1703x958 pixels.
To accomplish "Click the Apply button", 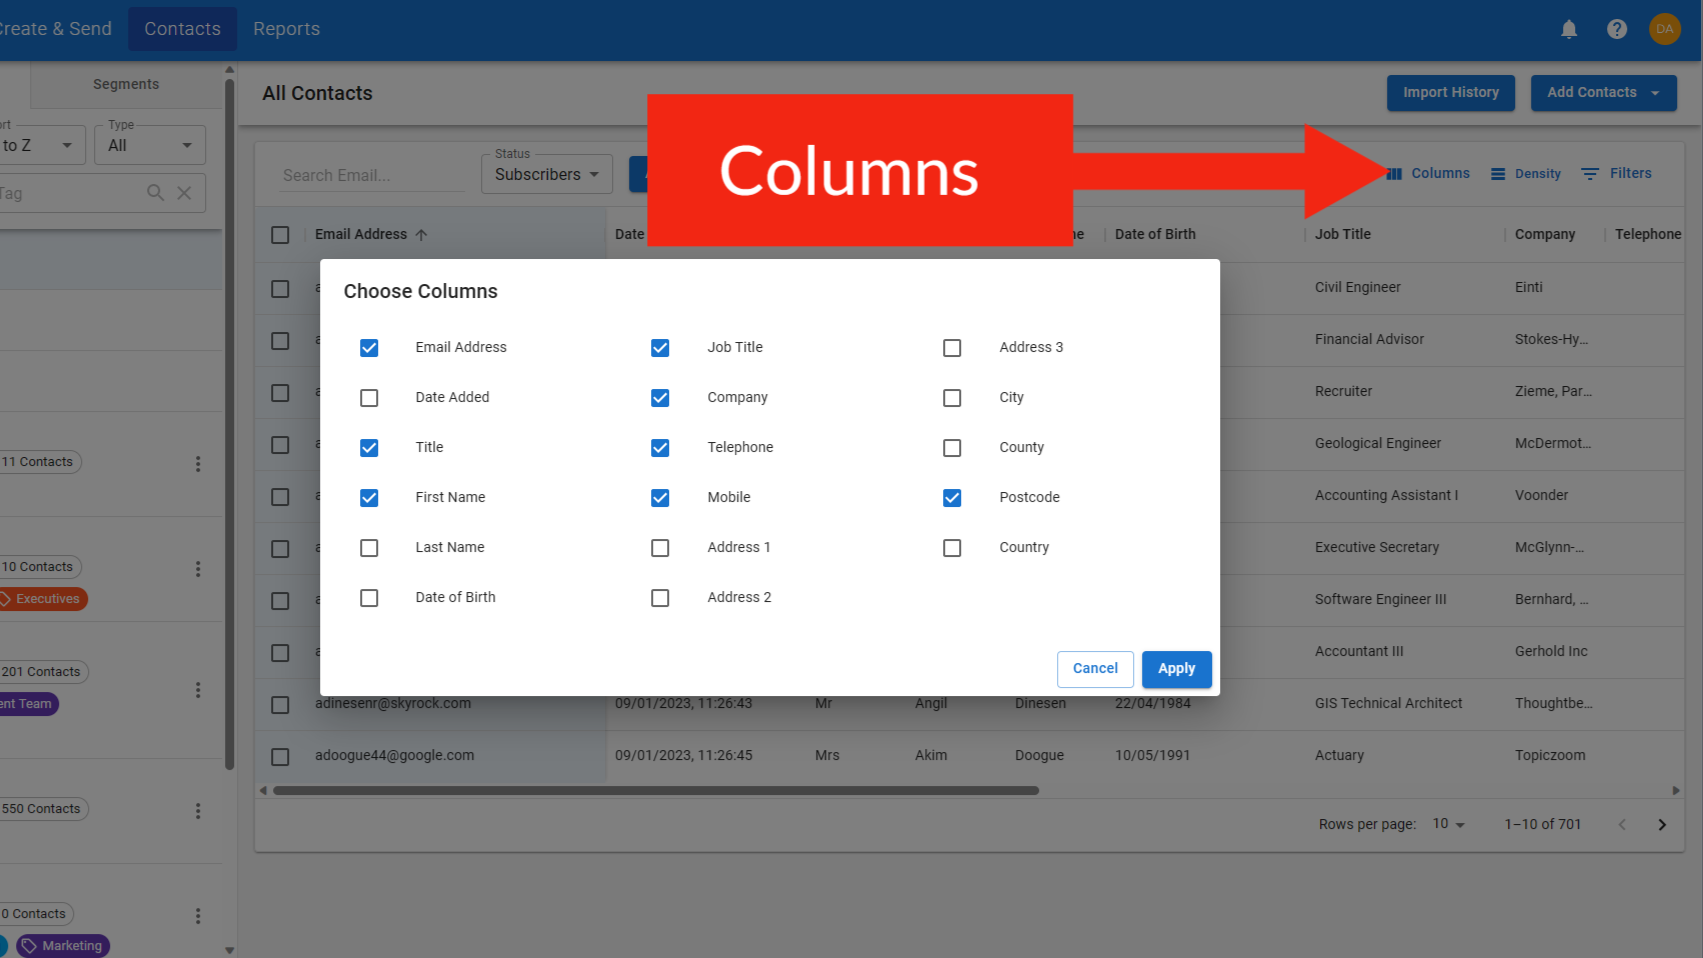I will (1176, 669).
